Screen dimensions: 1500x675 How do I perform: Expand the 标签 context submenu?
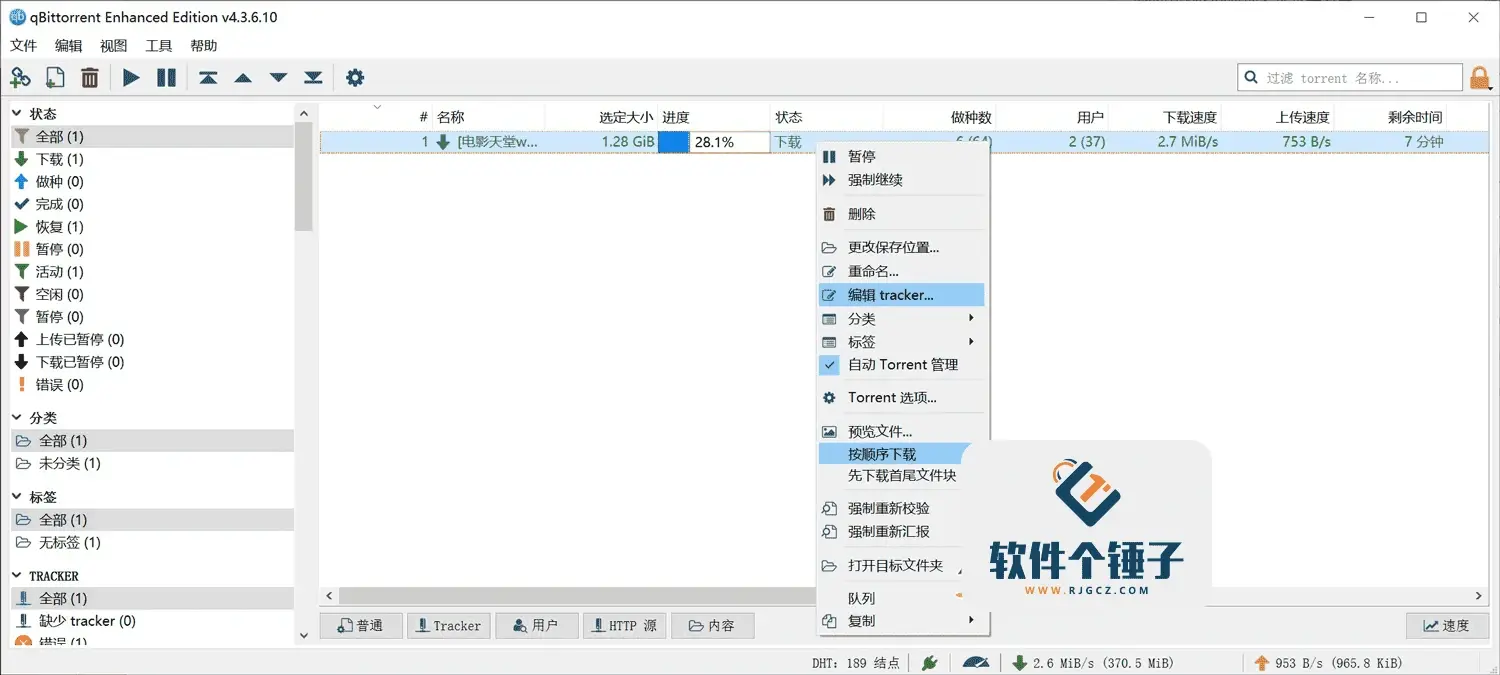tap(902, 342)
